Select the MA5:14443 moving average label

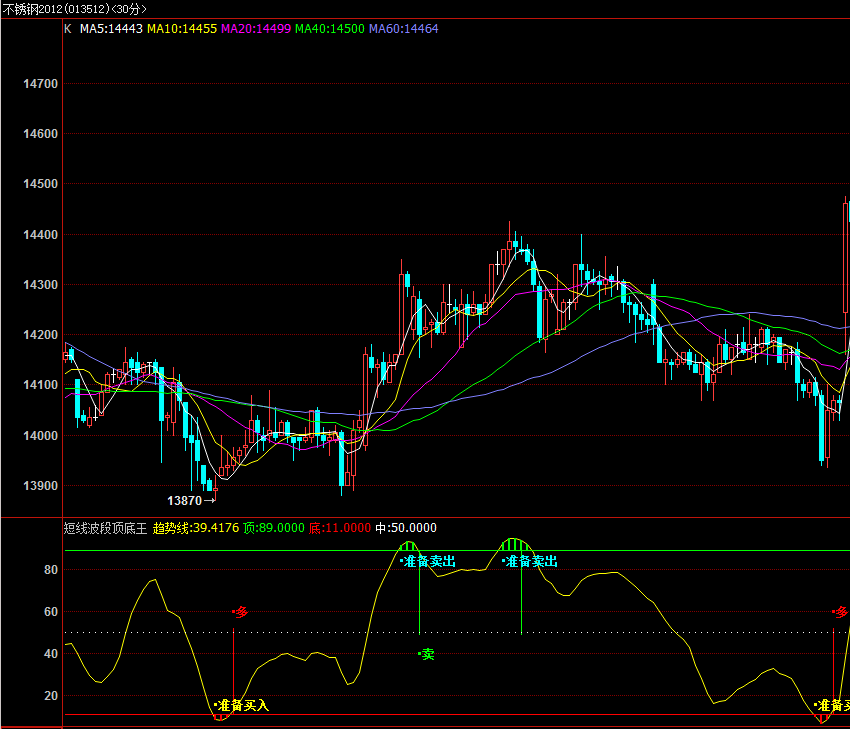click(111, 29)
